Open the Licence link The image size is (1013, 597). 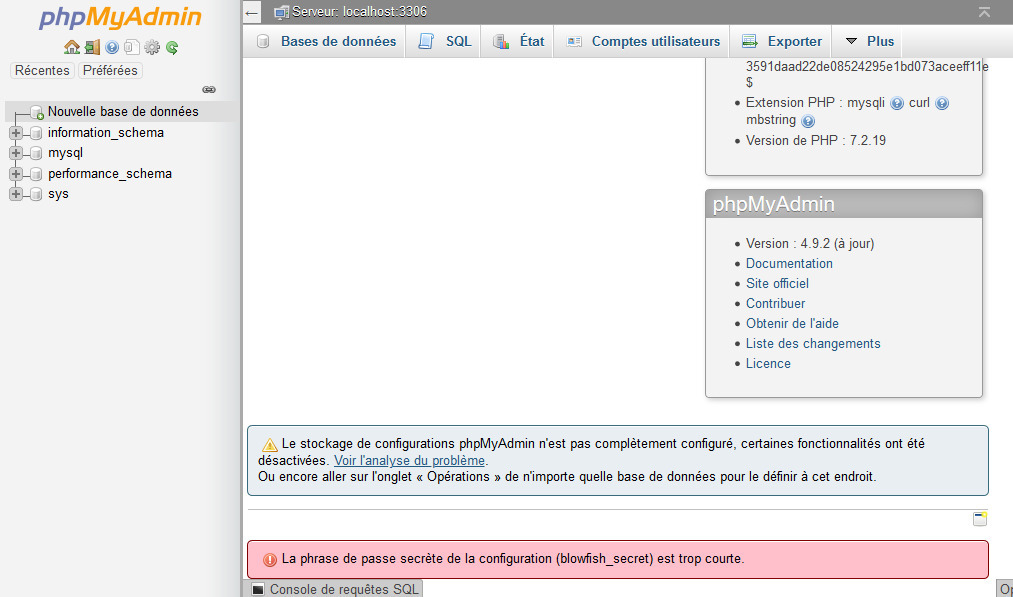[x=768, y=364]
